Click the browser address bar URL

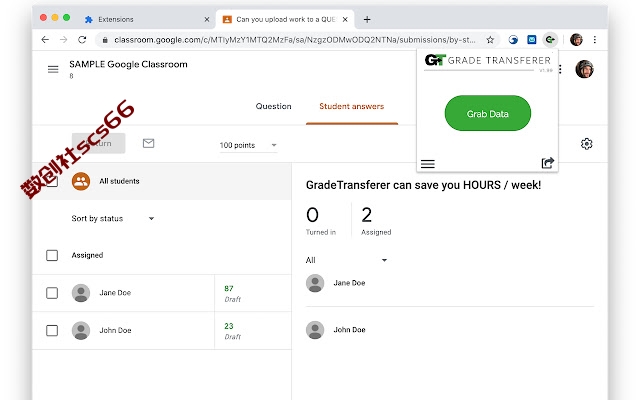pyautogui.click(x=295, y=40)
